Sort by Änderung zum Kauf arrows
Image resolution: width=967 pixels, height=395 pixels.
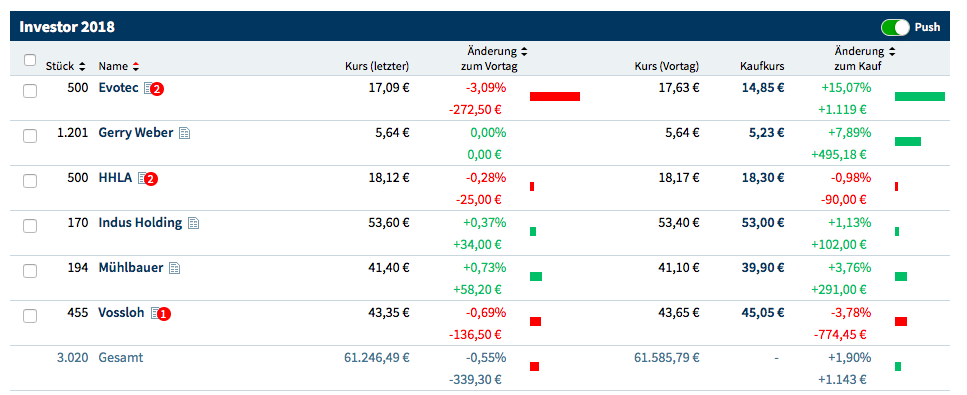coord(892,52)
